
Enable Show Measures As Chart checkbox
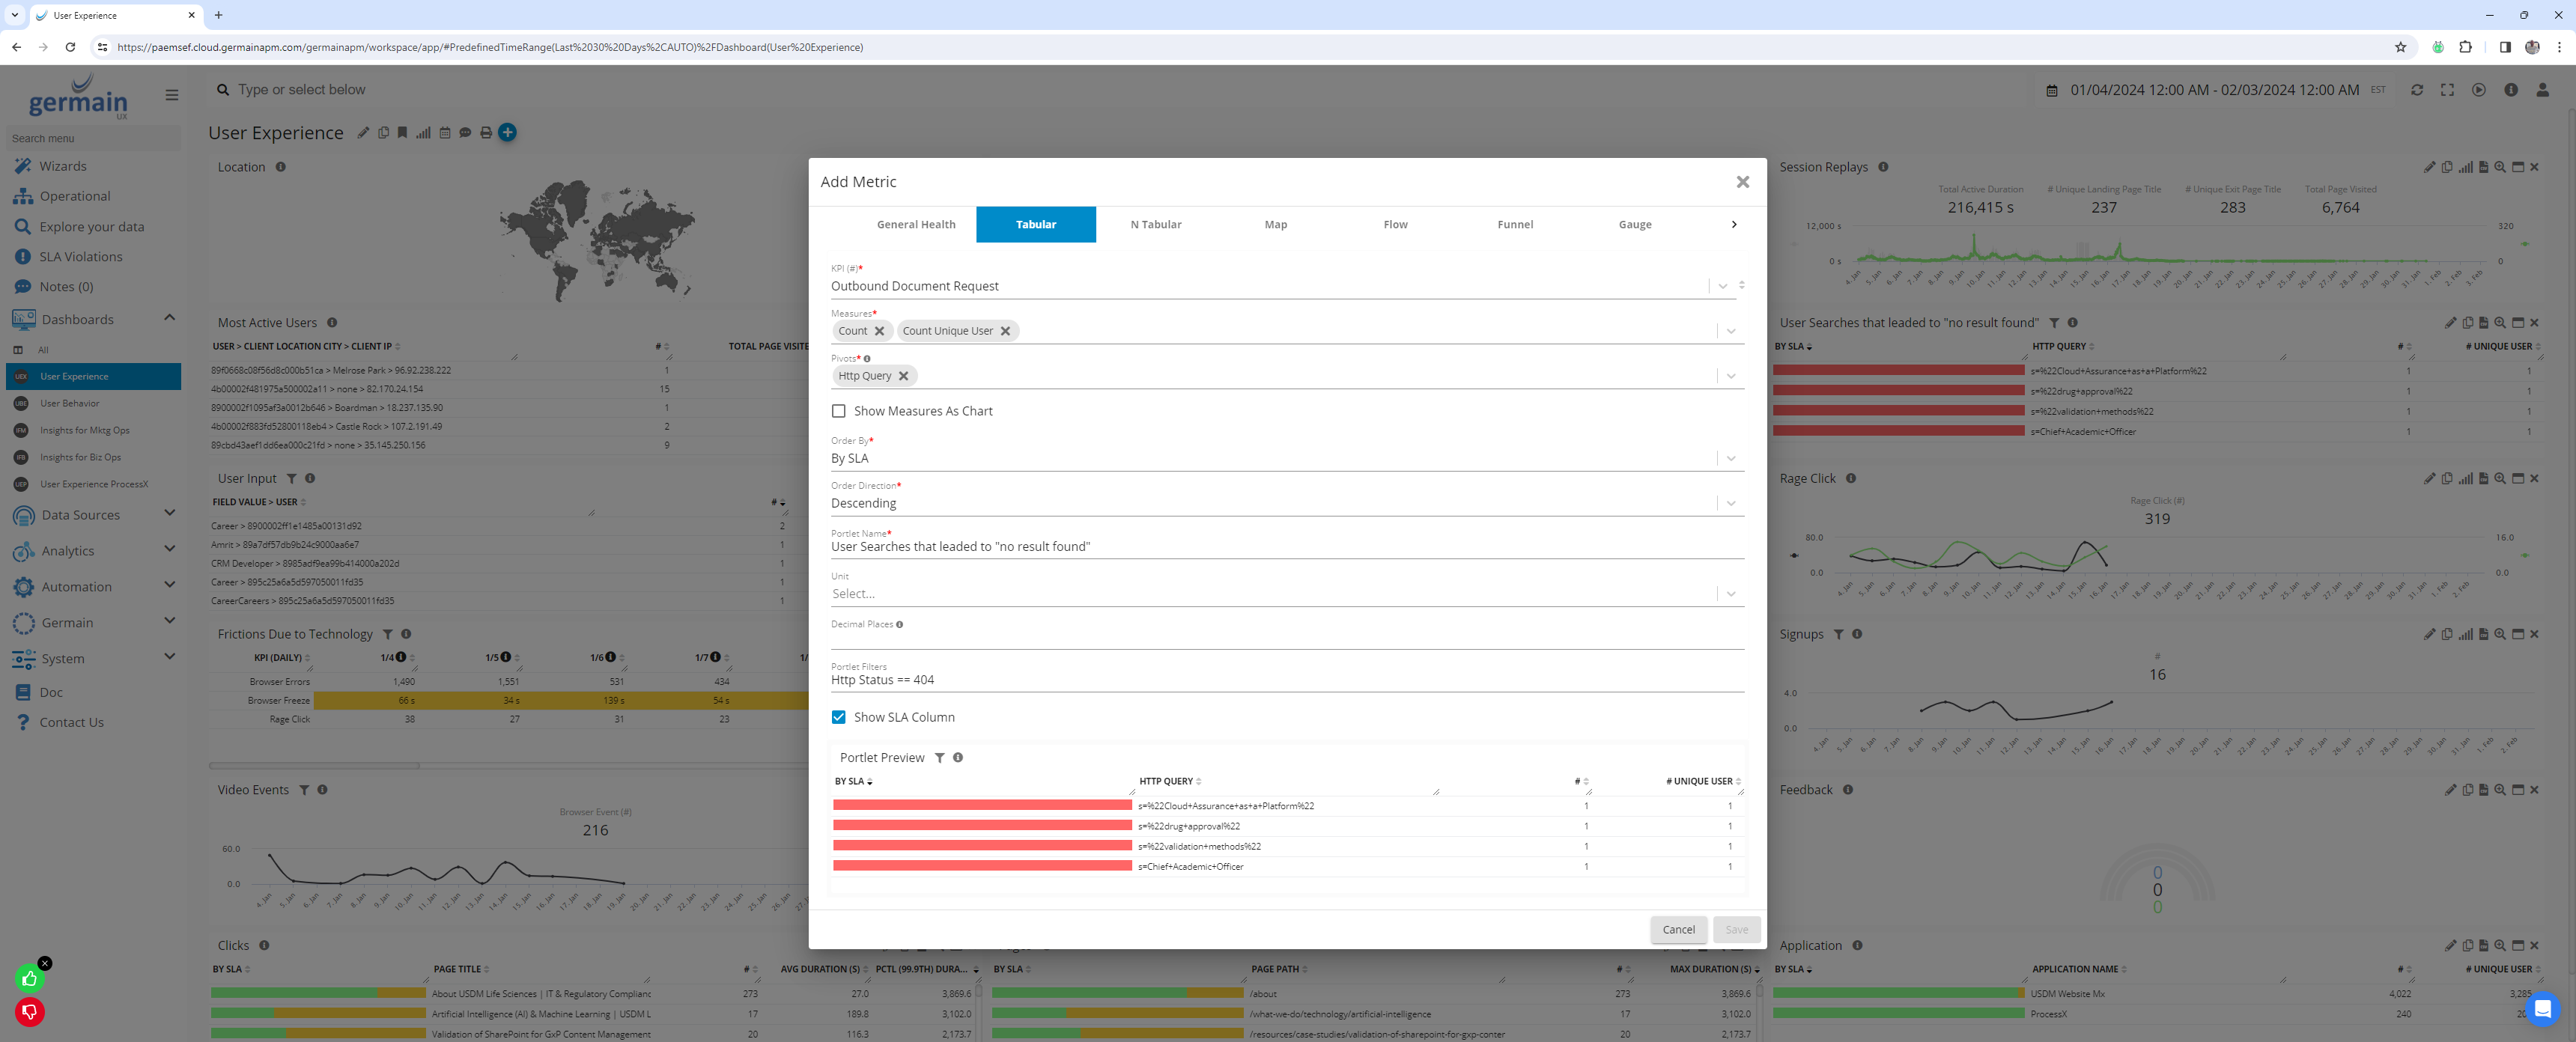point(839,411)
